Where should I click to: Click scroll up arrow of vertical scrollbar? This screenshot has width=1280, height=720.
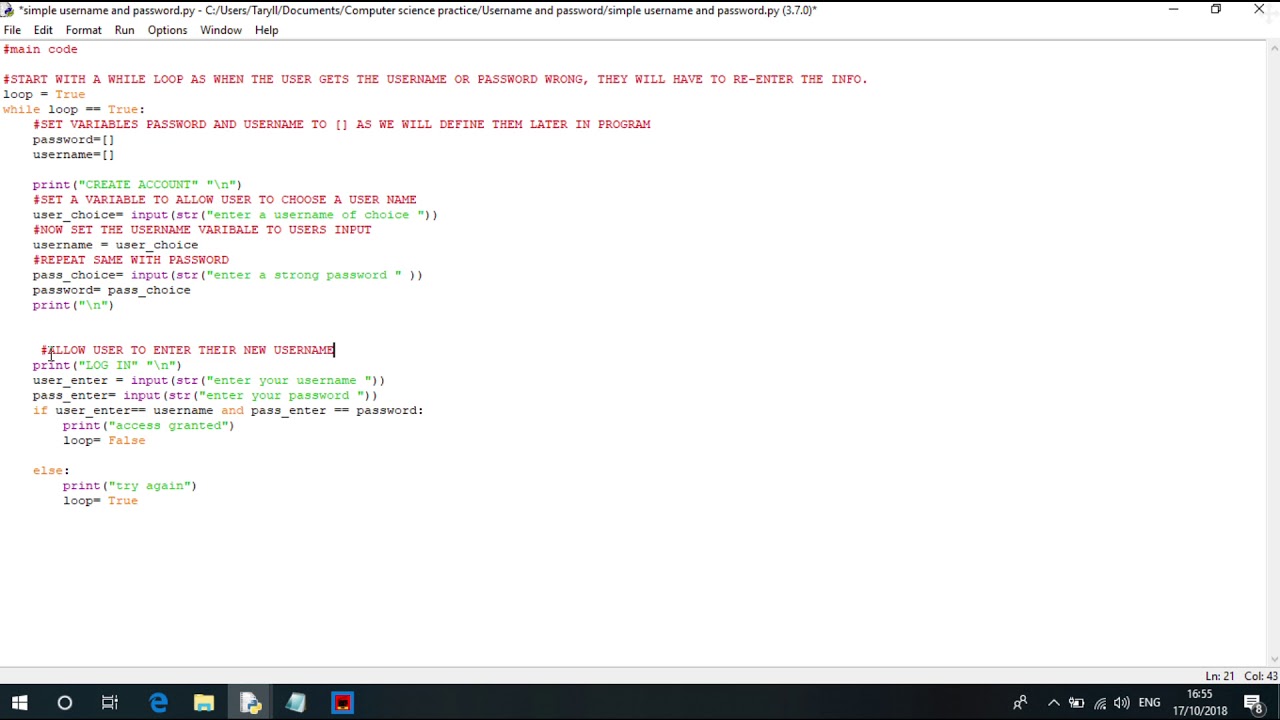tap(1273, 48)
